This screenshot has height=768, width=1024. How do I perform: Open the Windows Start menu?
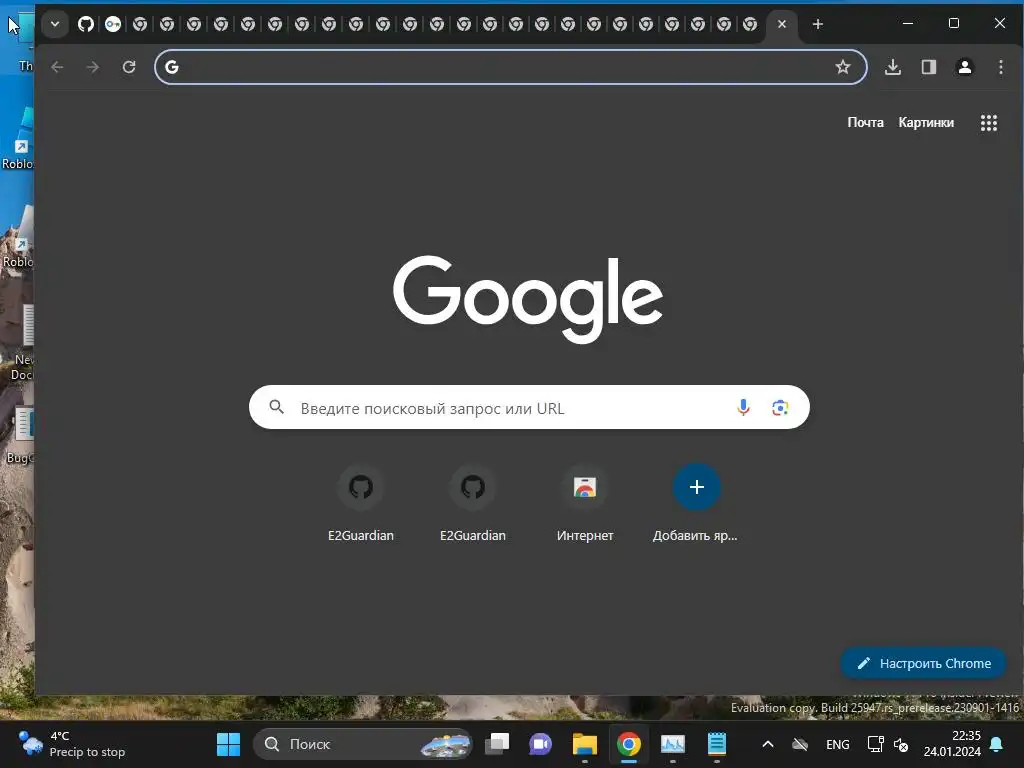(x=229, y=744)
